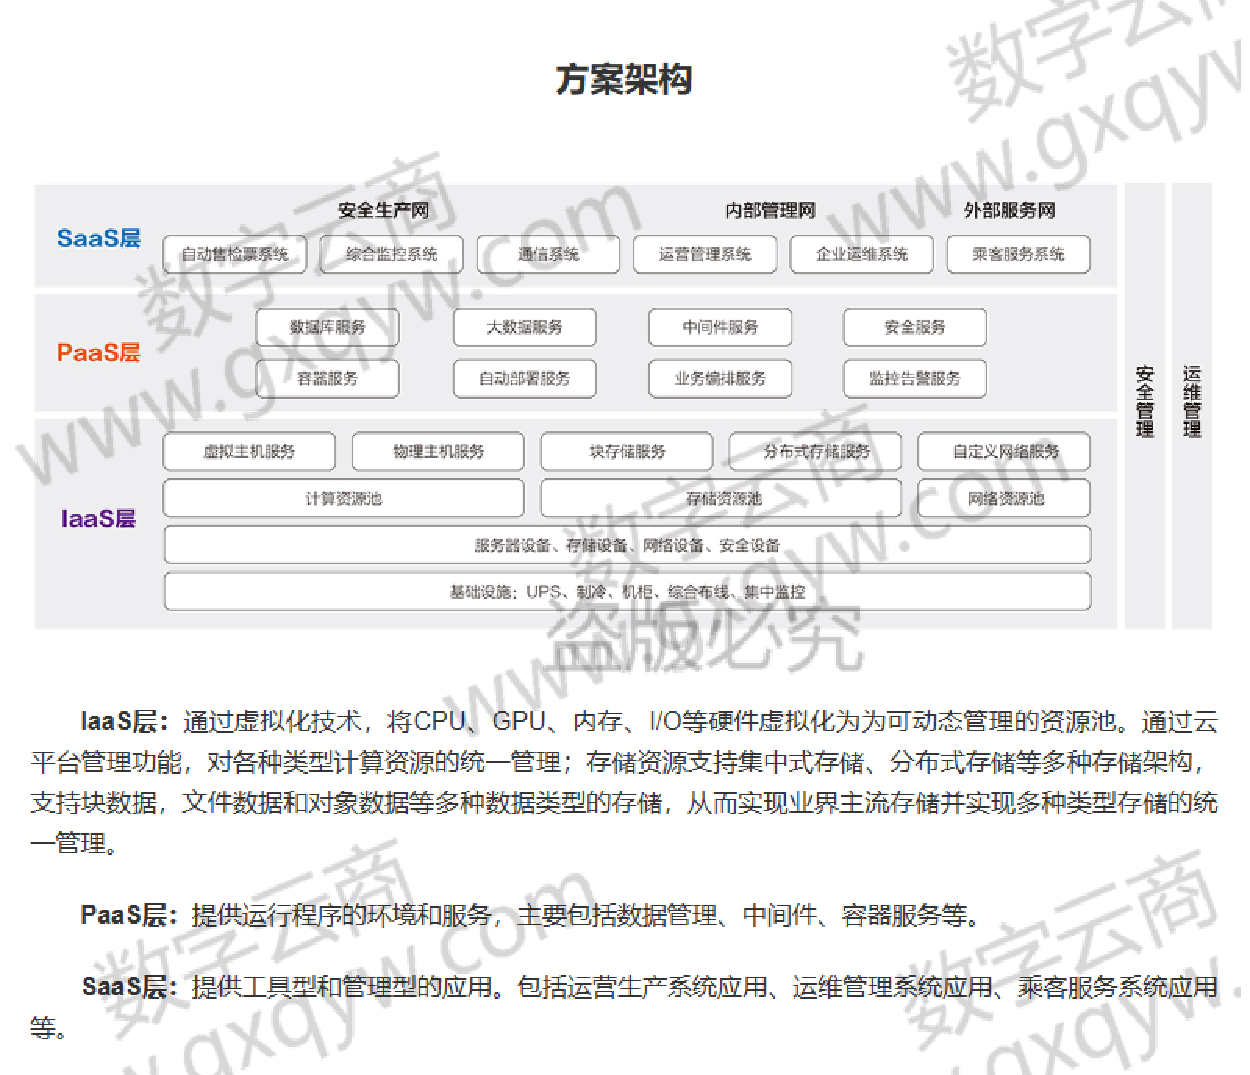Select the 乘客服务系统 box
Viewport: 1250px width, 1075px height.
pos(1018,254)
